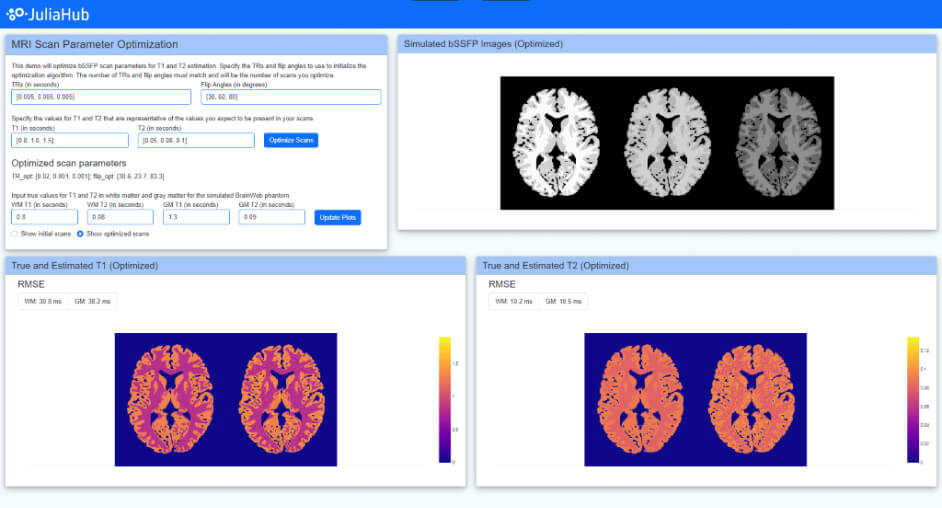Click the right brain map in T2 plot
Image resolution: width=942 pixels, height=508 pixels.
pyautogui.click(x=750, y=400)
